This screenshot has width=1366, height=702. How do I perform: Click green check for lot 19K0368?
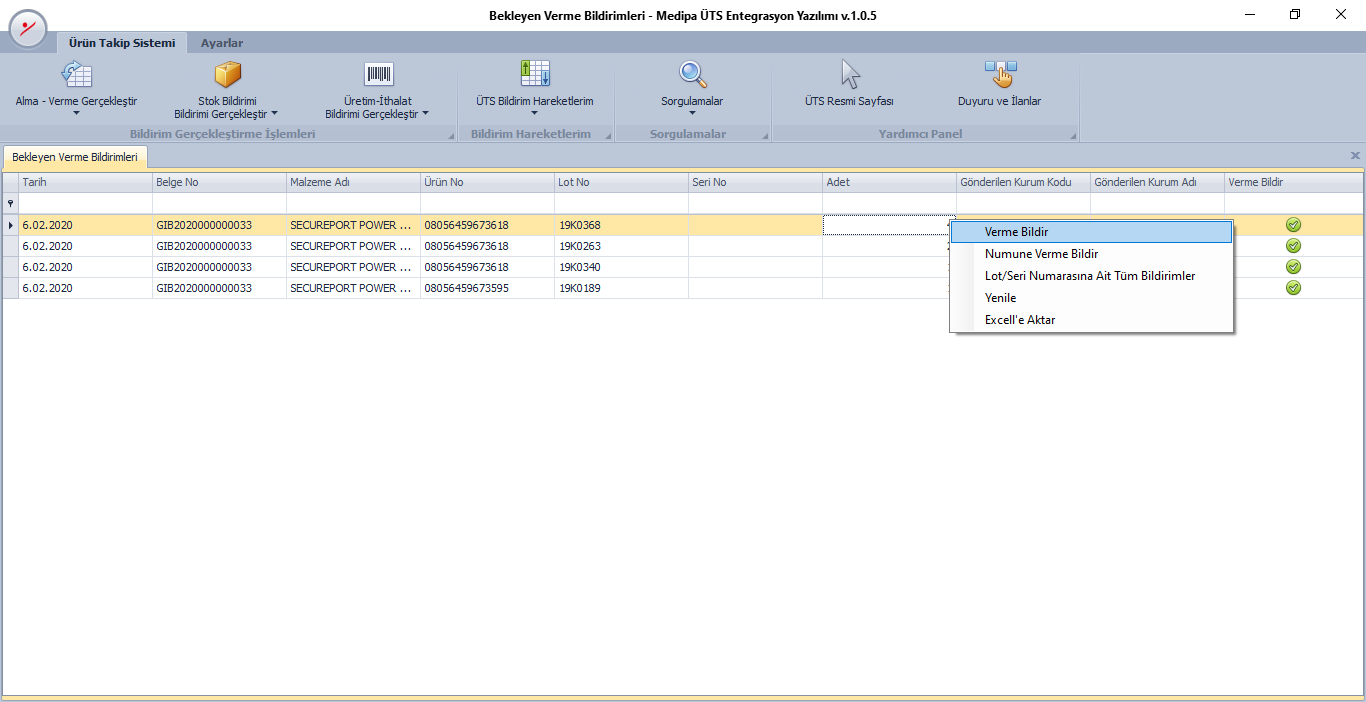point(1293,225)
